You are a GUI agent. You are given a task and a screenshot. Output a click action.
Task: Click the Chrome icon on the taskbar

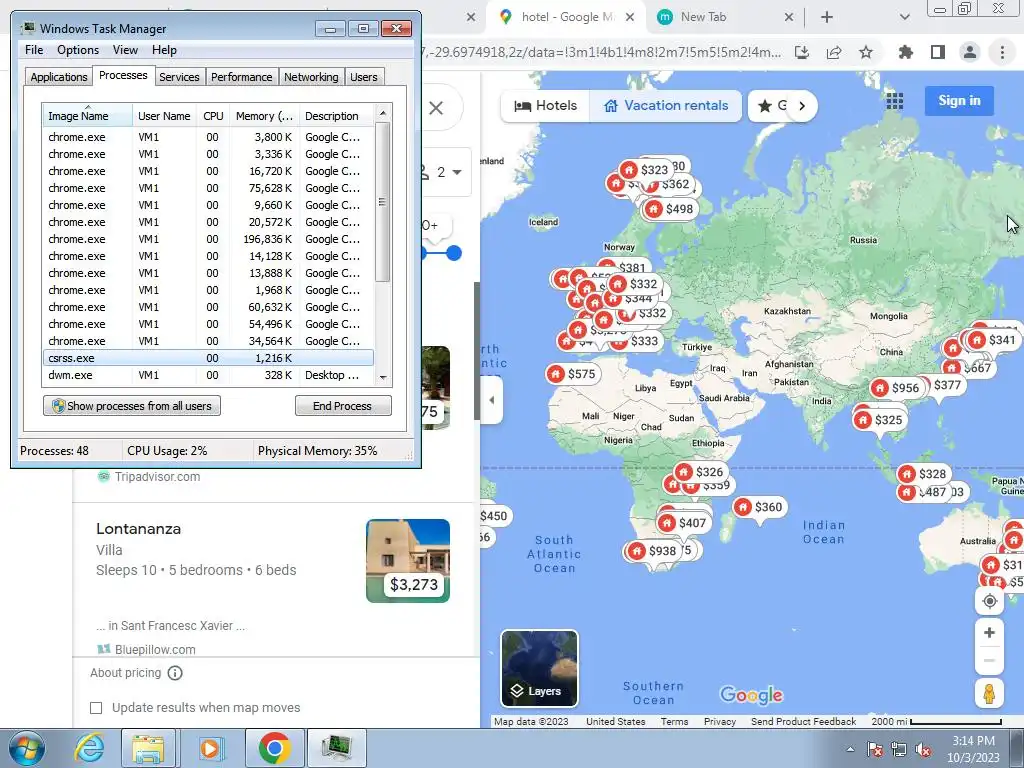point(274,748)
